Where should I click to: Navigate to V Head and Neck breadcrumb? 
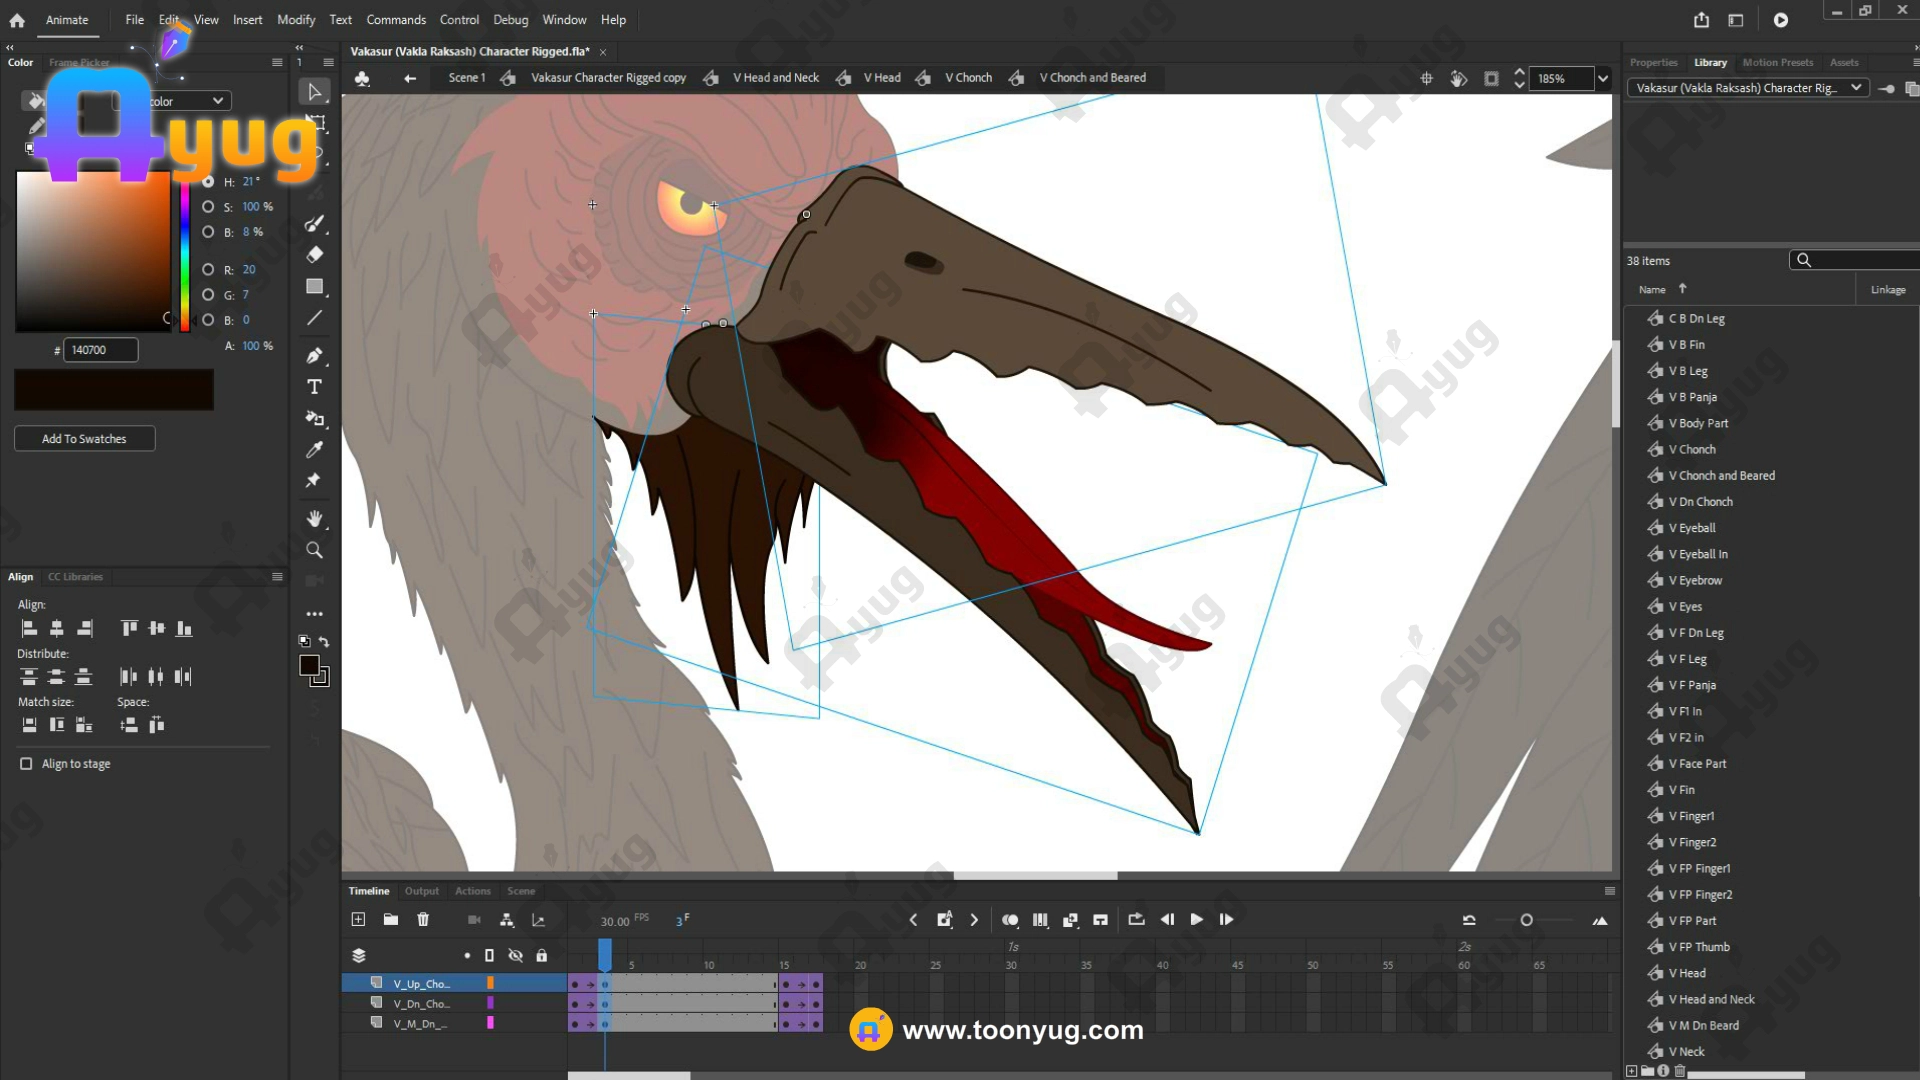pyautogui.click(x=775, y=78)
